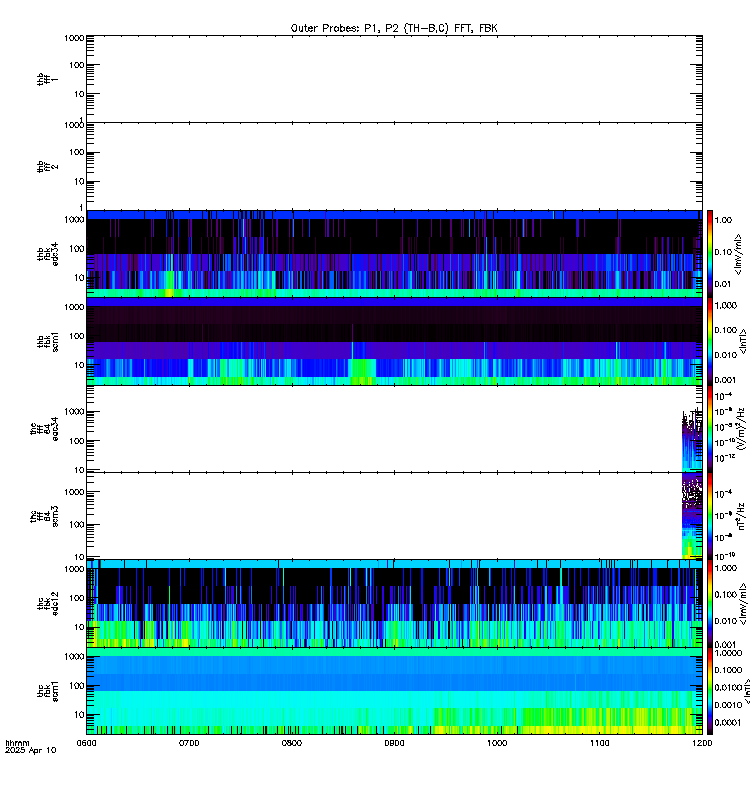Click the thb fbk edc34 color bar
The image size is (750, 800).
tap(710, 254)
